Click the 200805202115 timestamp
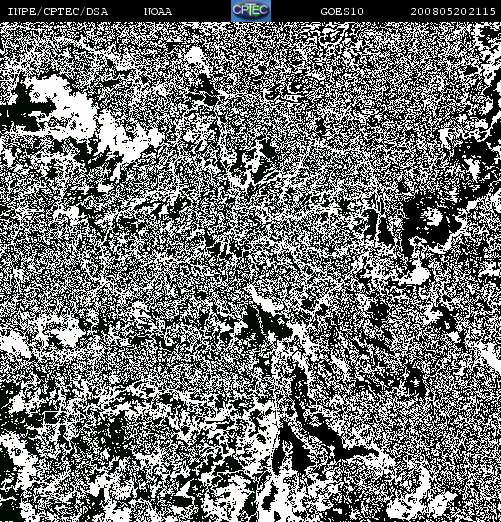 pyautogui.click(x=453, y=12)
